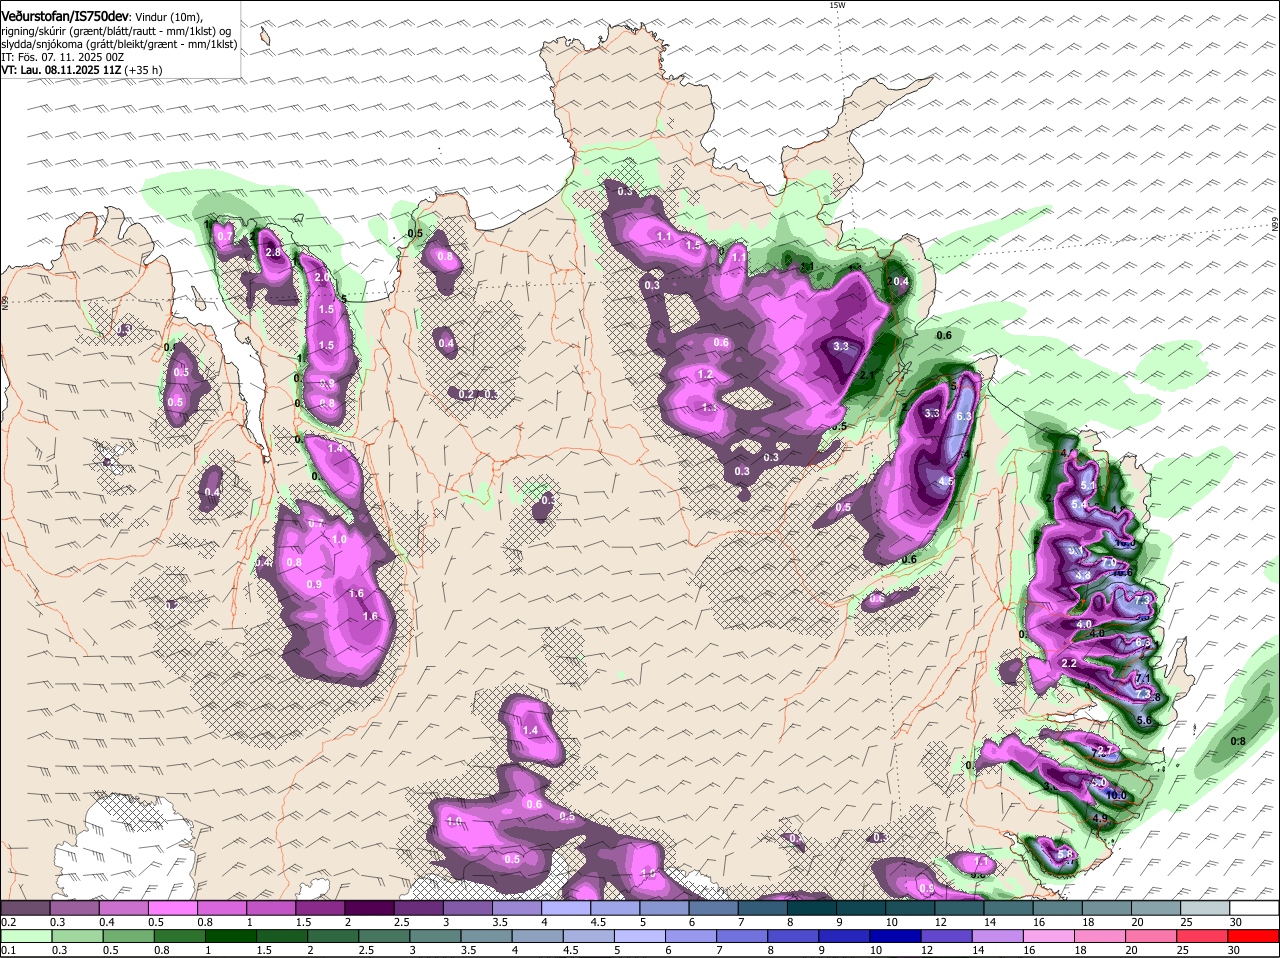1280x958 pixels.
Task: Choose the 4 gray-blue rain legend swatch
Action: click(x=538, y=936)
